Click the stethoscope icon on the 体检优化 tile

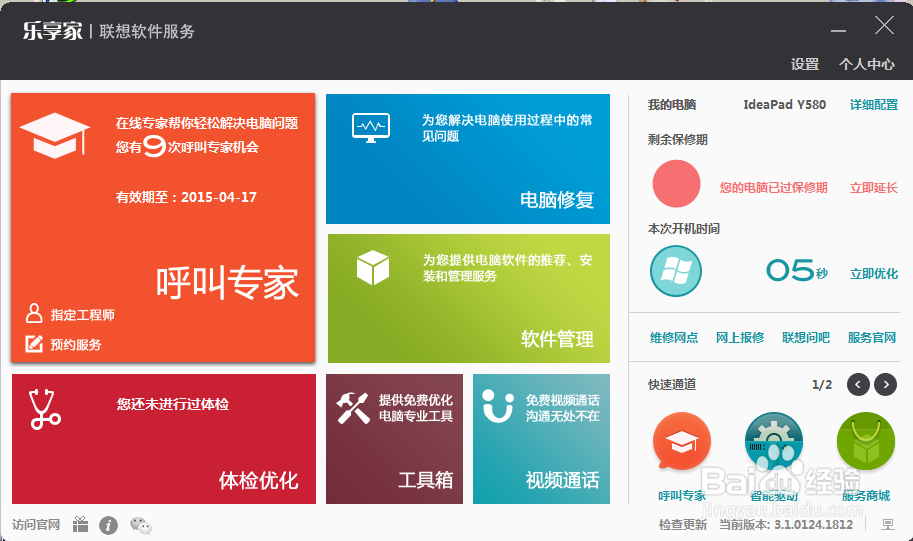[x=44, y=409]
